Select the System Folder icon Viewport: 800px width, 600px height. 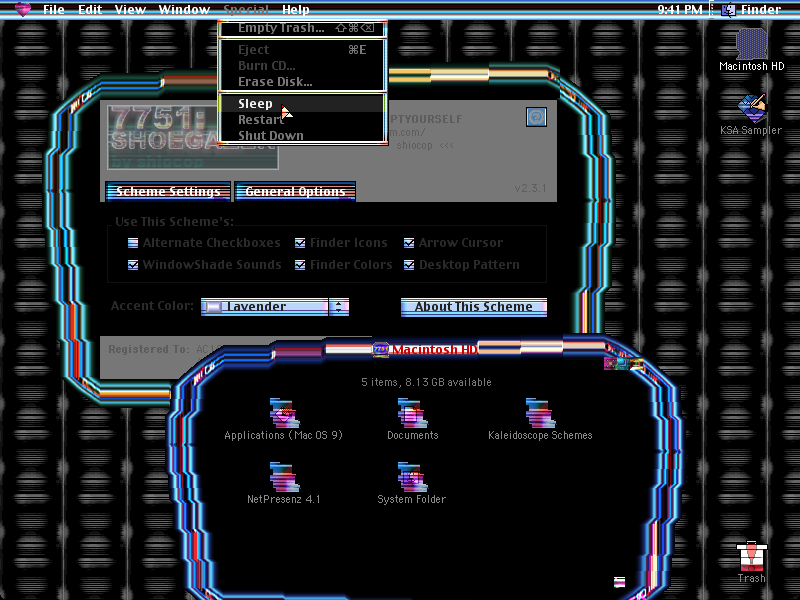click(x=412, y=477)
